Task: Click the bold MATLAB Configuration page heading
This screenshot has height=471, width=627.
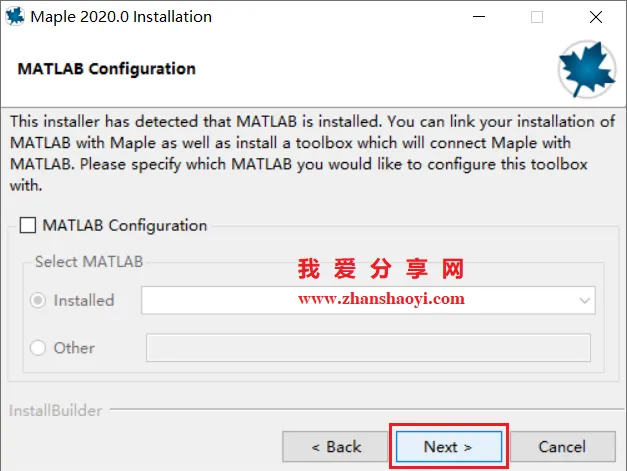Action: pos(107,69)
